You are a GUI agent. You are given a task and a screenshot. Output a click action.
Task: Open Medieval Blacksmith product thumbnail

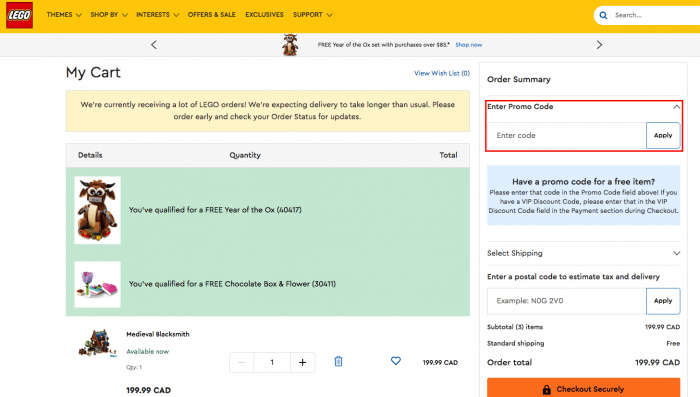coord(97,343)
